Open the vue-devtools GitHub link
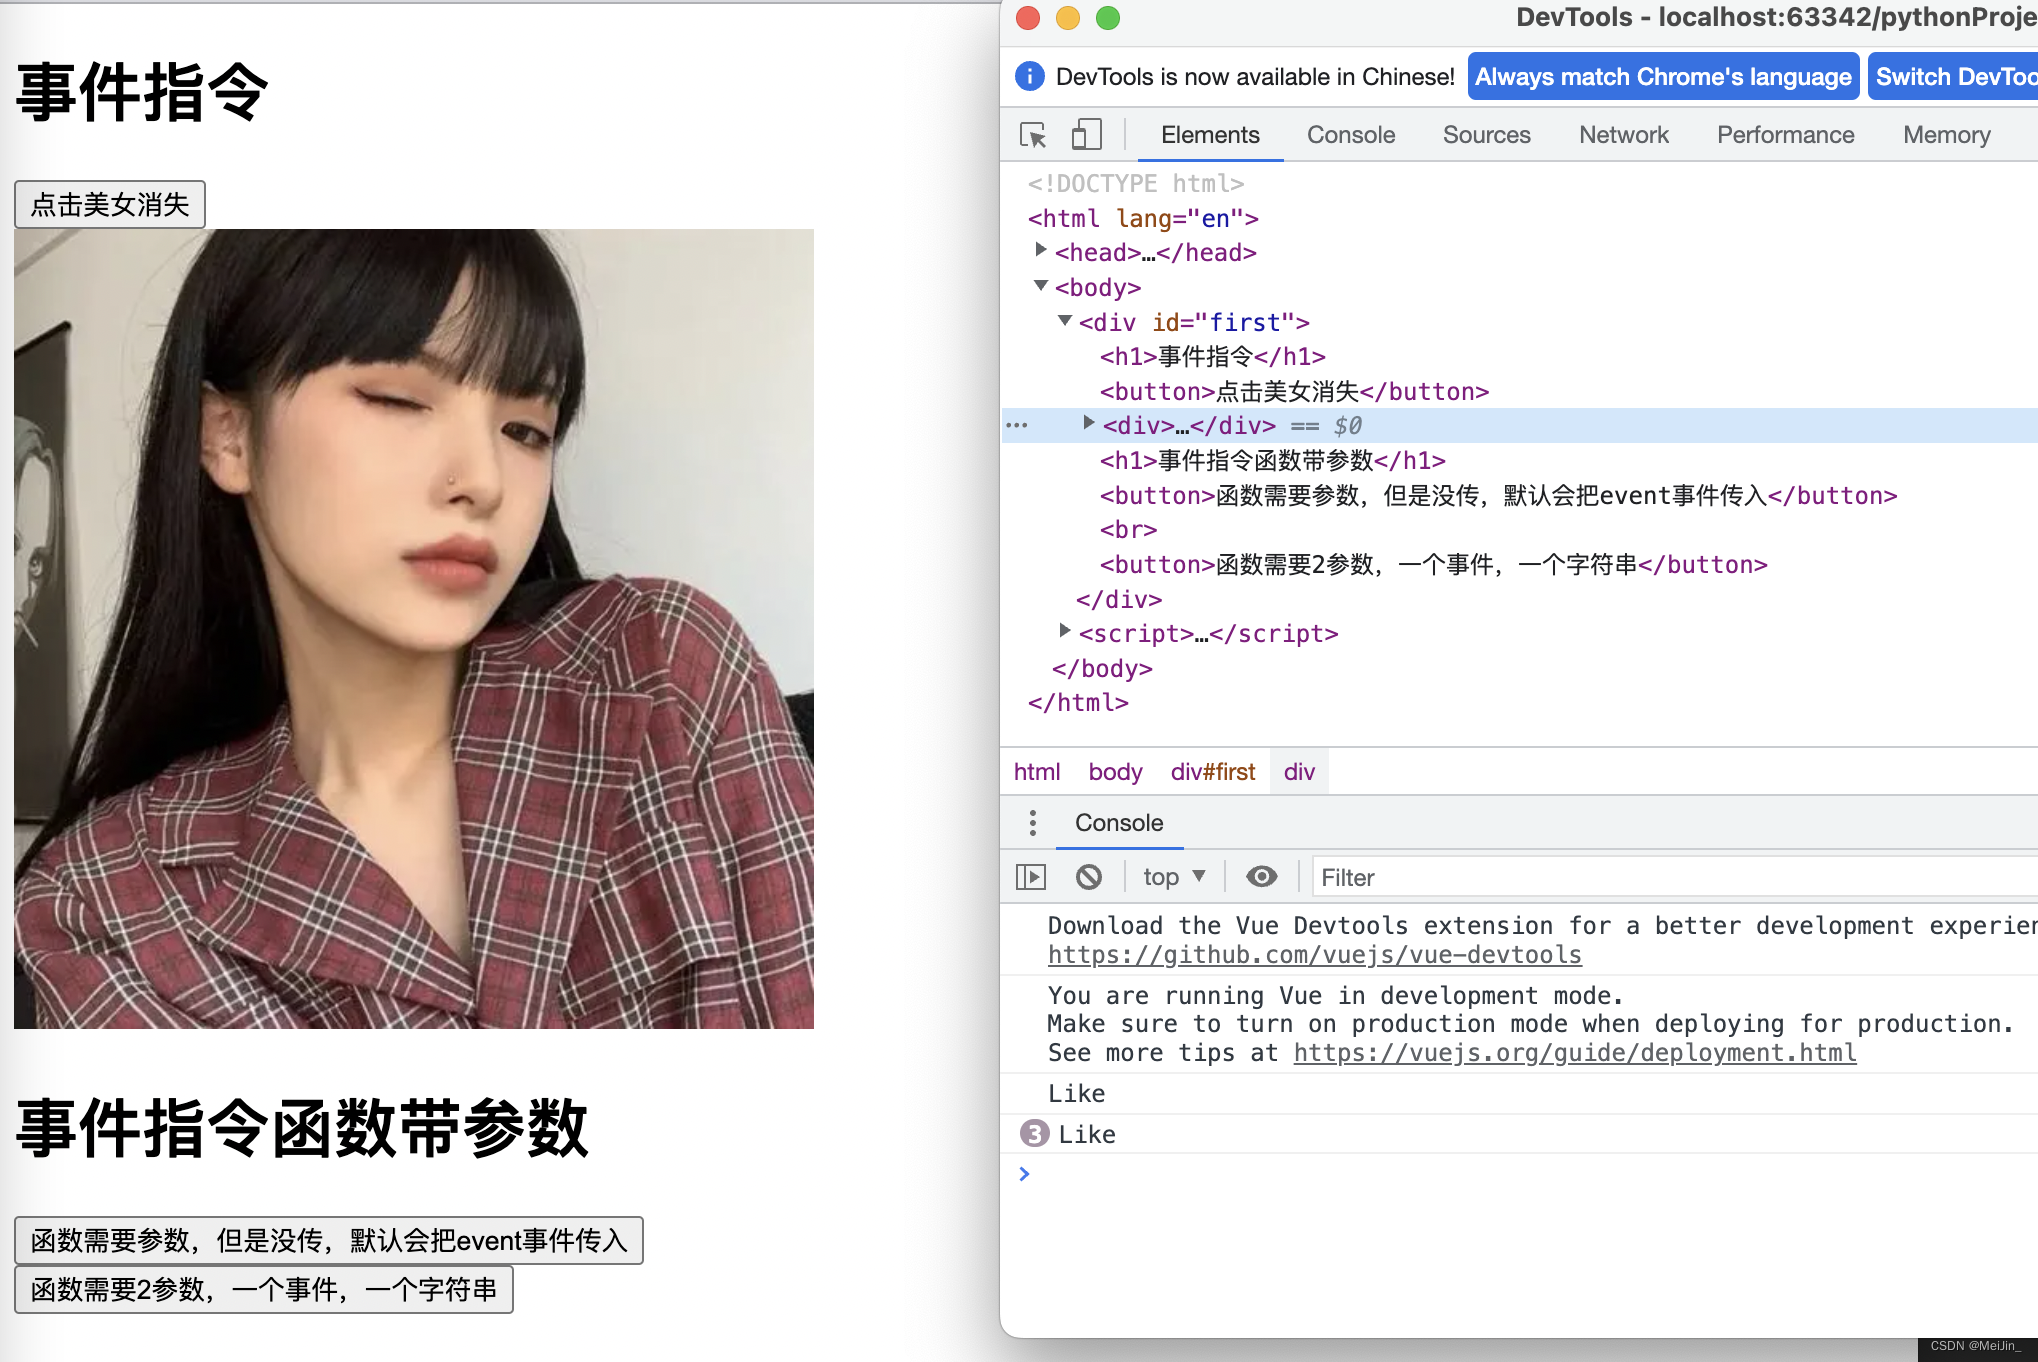The image size is (2038, 1362). (x=1314, y=955)
